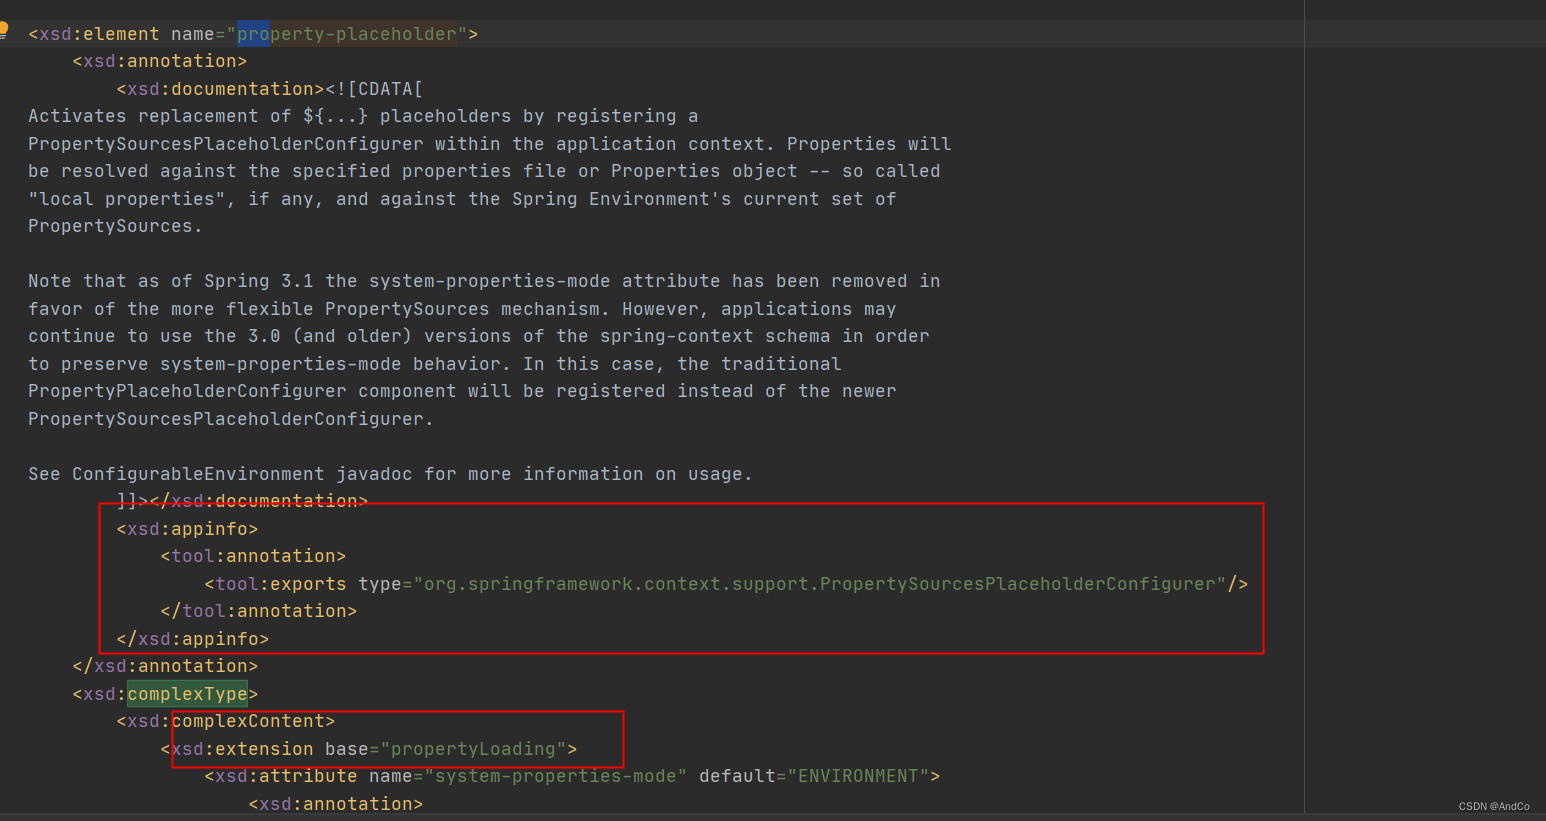
Task: Click the line starting "be resolved against the specified"
Action: pyautogui.click(x=484, y=171)
